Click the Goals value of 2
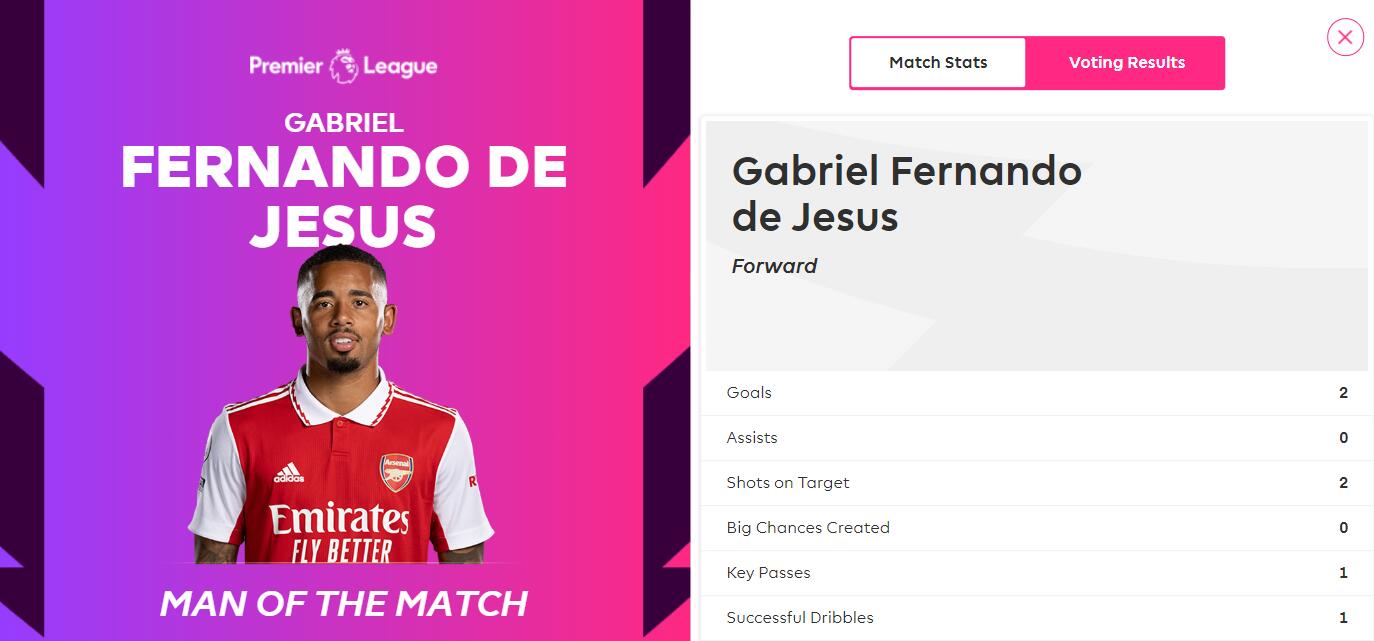1374x641 pixels. [1343, 393]
